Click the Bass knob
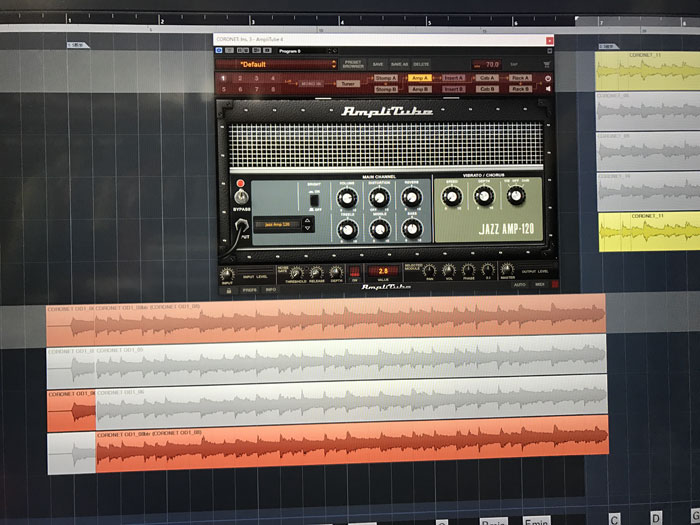Viewport: 700px width, 525px height. (412, 229)
